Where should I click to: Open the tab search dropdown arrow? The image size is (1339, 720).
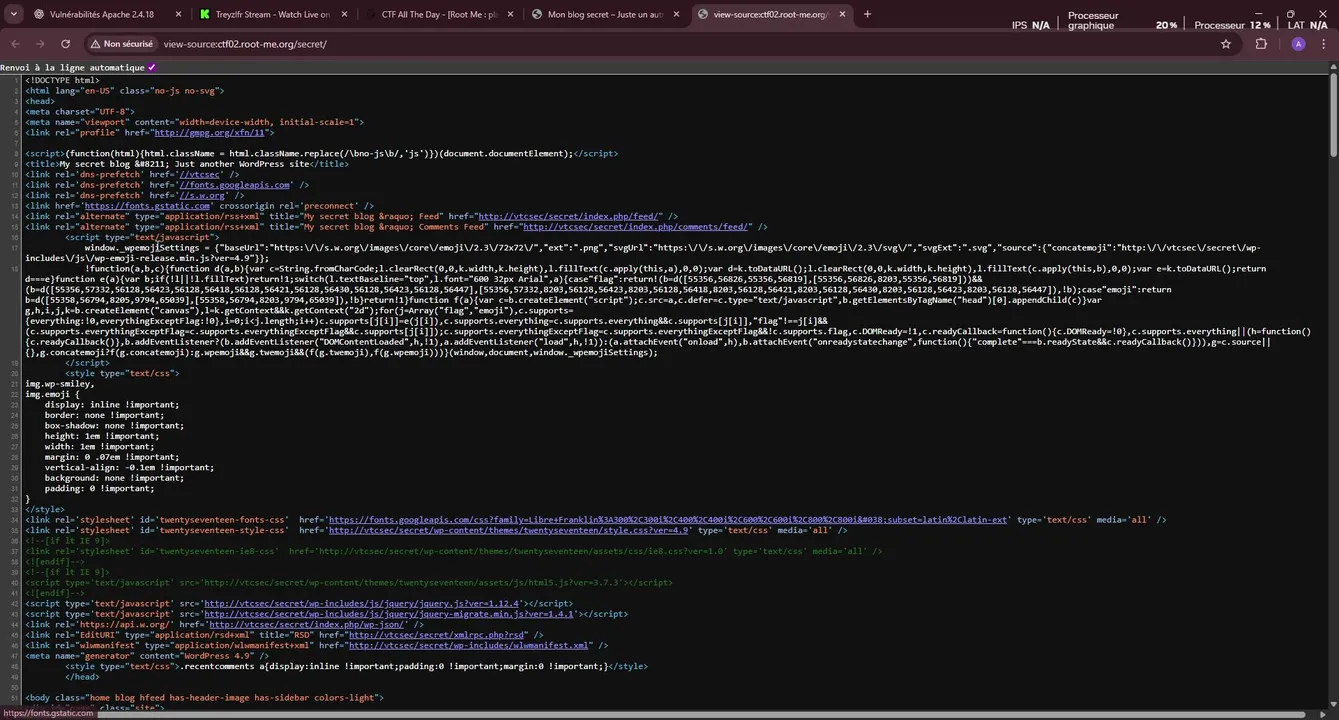pos(16,14)
